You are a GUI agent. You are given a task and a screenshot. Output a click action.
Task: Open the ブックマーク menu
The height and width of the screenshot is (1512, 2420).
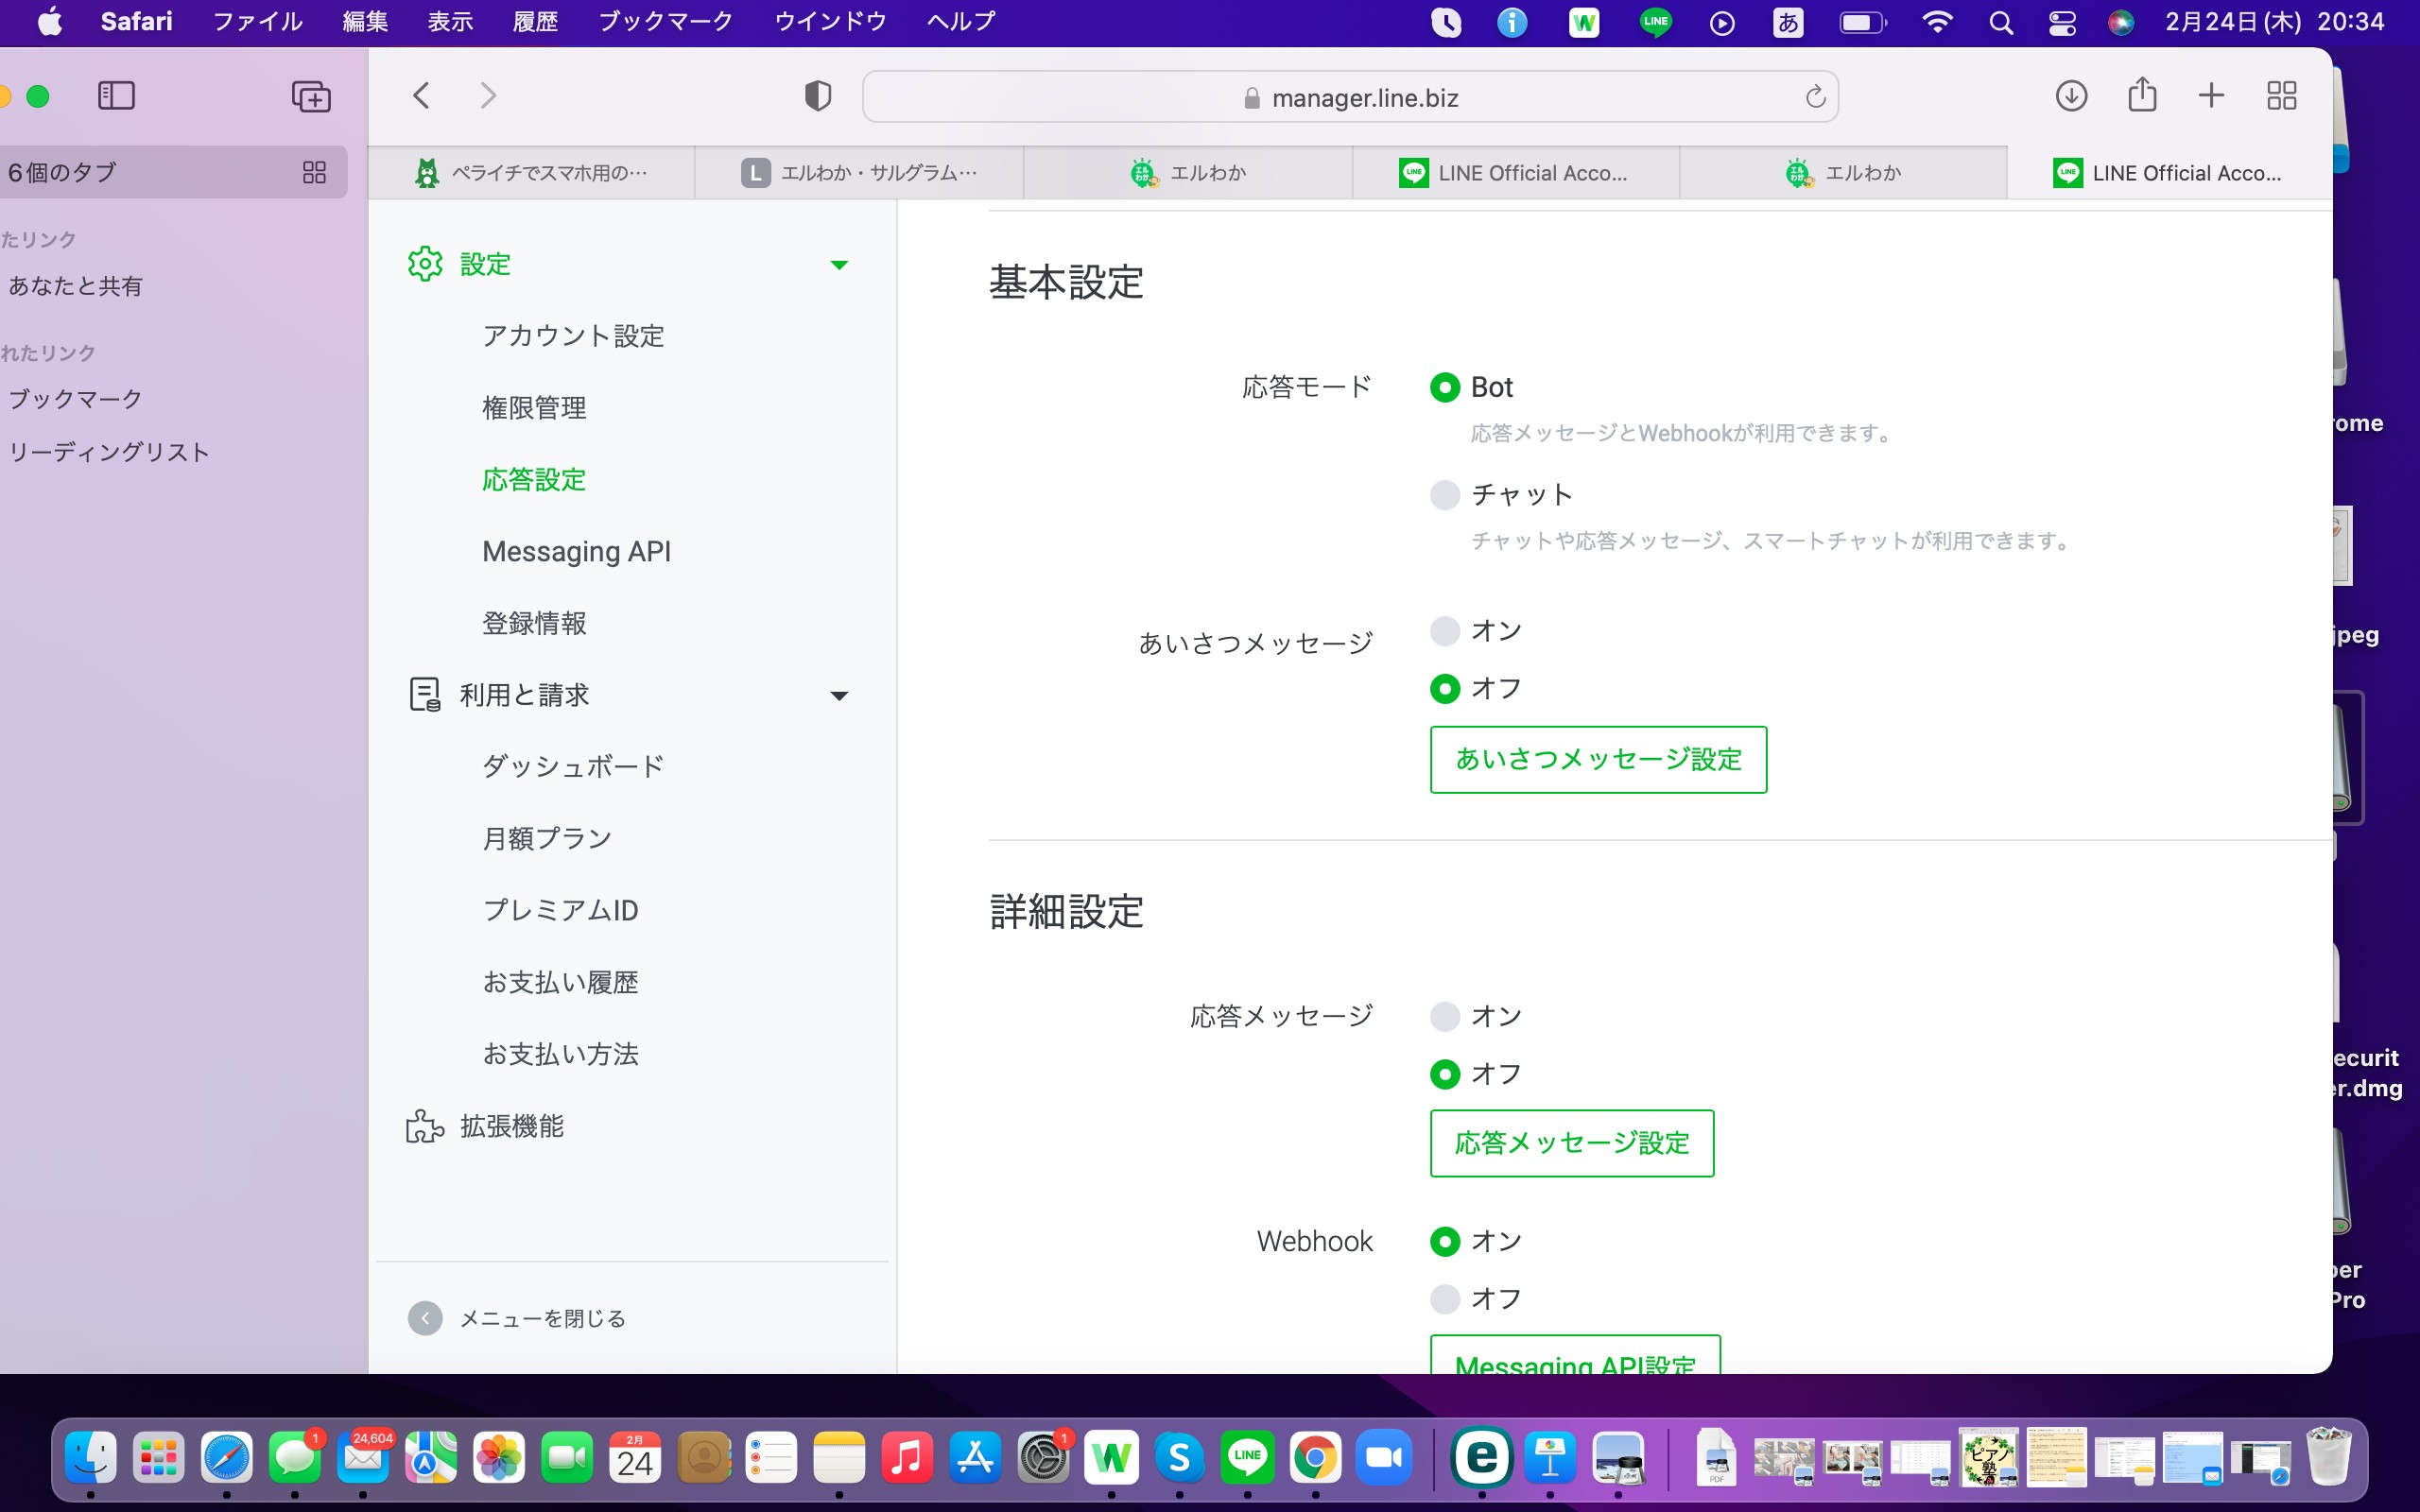665,21
